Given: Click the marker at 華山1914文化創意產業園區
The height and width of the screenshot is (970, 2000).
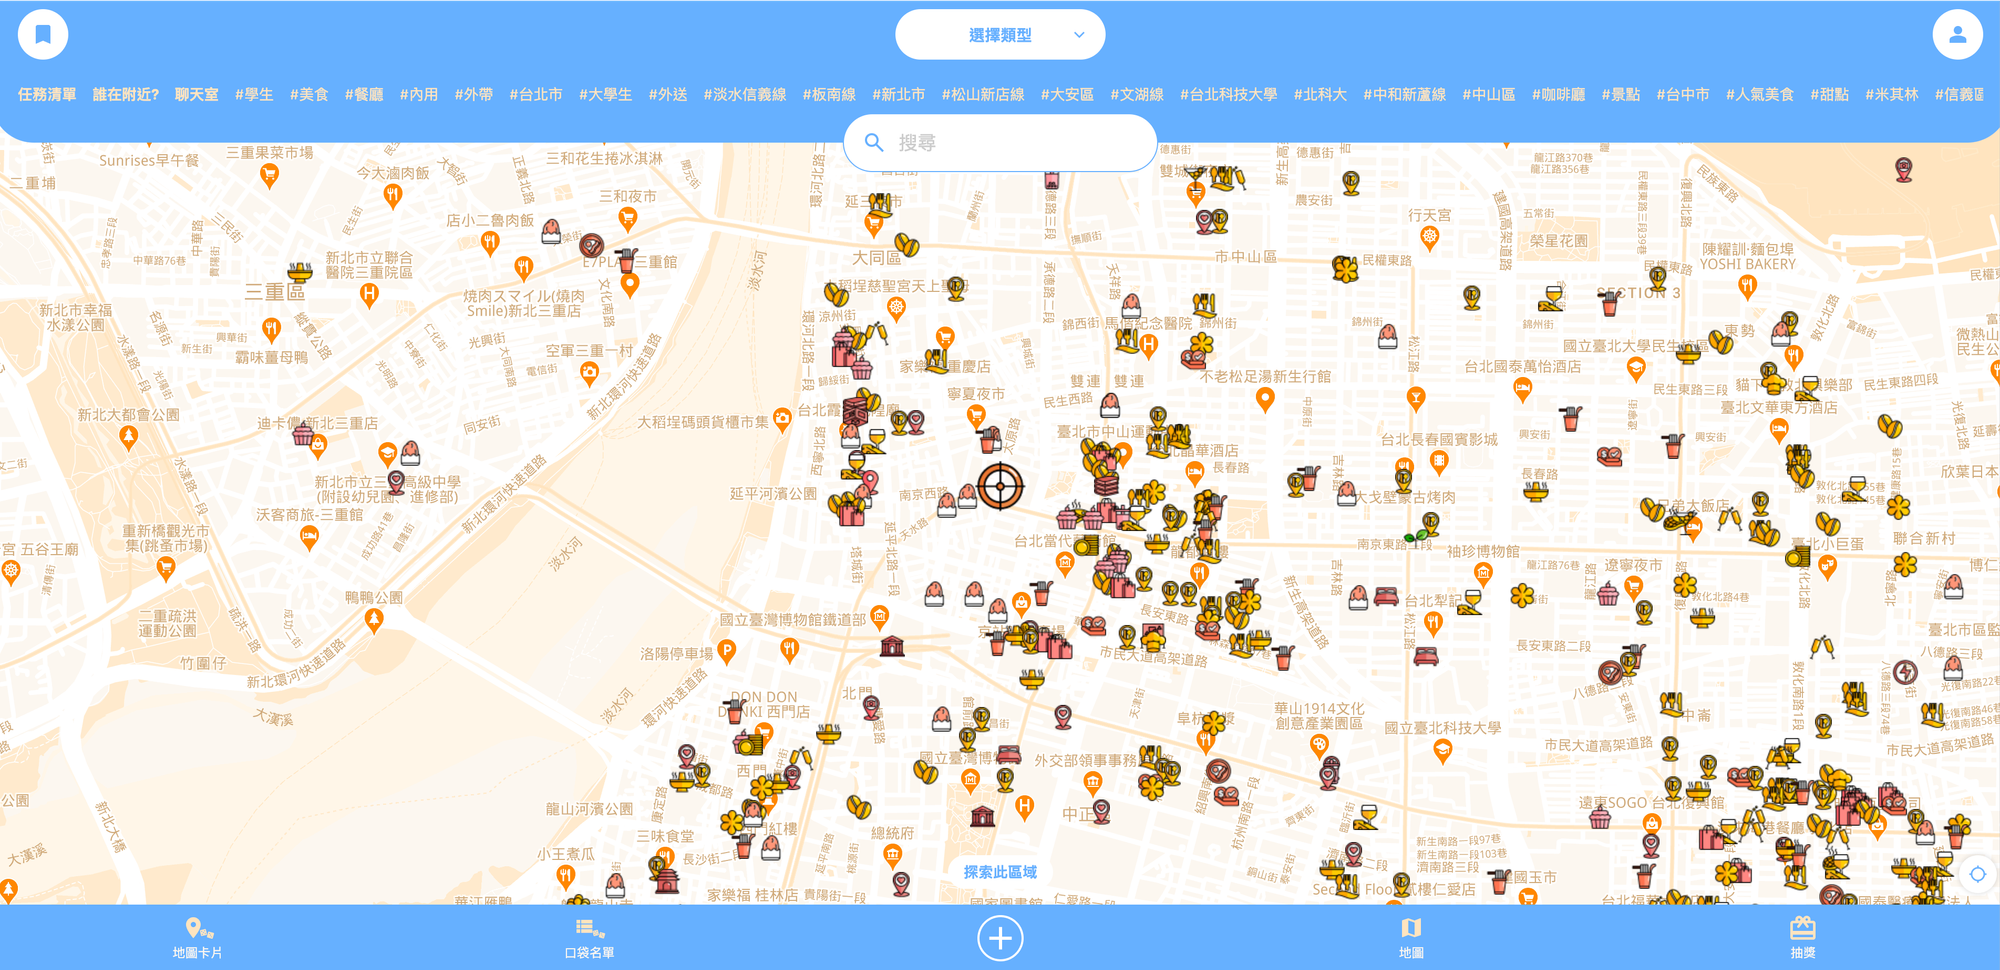Looking at the screenshot, I should (x=1319, y=745).
